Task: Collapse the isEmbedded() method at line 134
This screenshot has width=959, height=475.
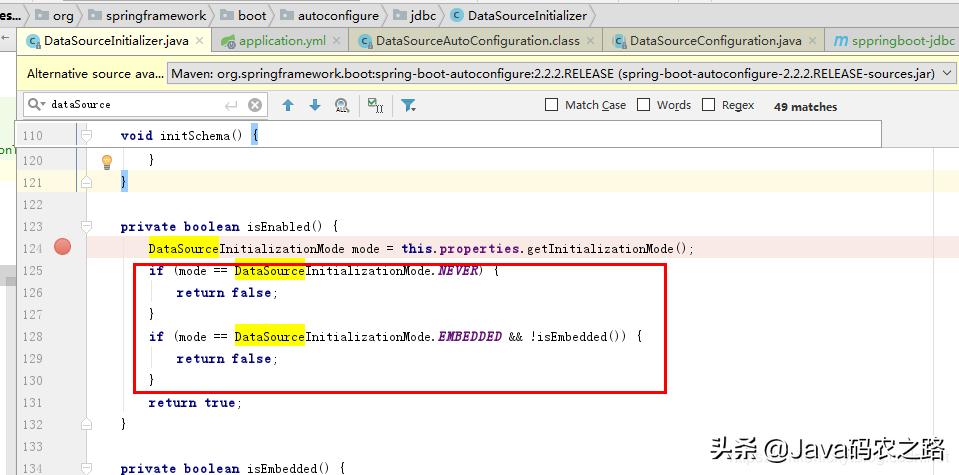Action: (x=86, y=468)
